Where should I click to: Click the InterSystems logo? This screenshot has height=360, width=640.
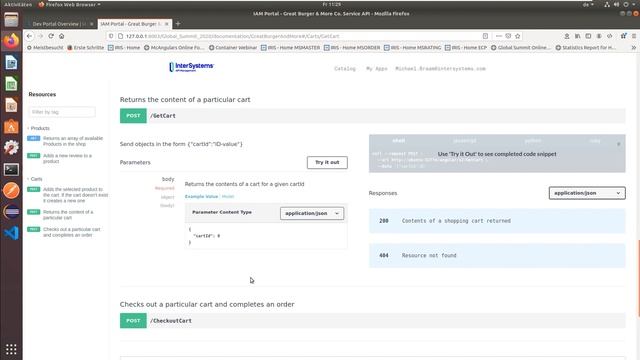point(192,67)
